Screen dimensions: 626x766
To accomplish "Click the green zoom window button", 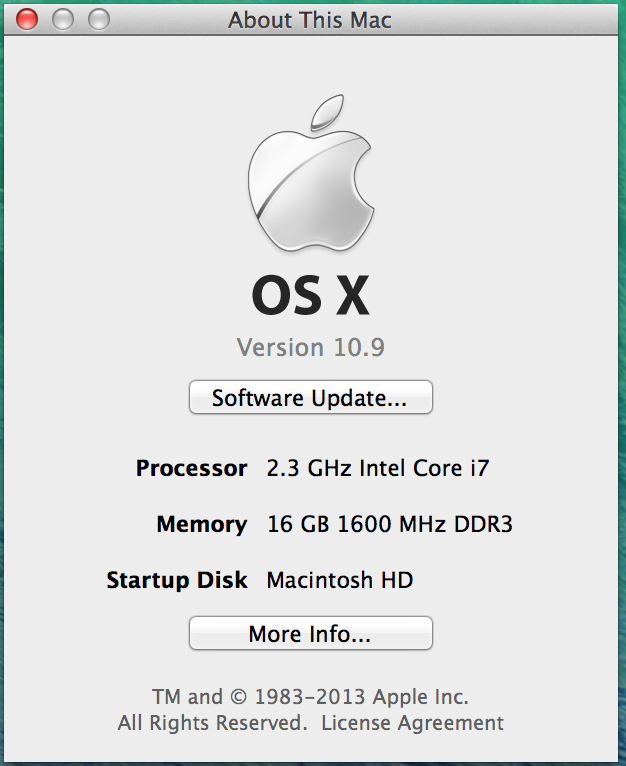I will [99, 19].
